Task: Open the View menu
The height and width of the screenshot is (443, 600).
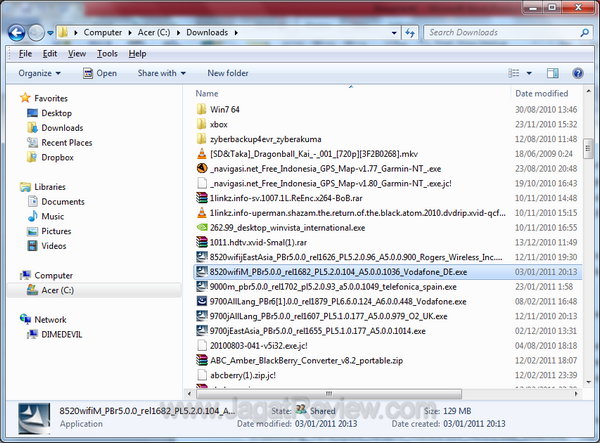Action: [x=77, y=54]
